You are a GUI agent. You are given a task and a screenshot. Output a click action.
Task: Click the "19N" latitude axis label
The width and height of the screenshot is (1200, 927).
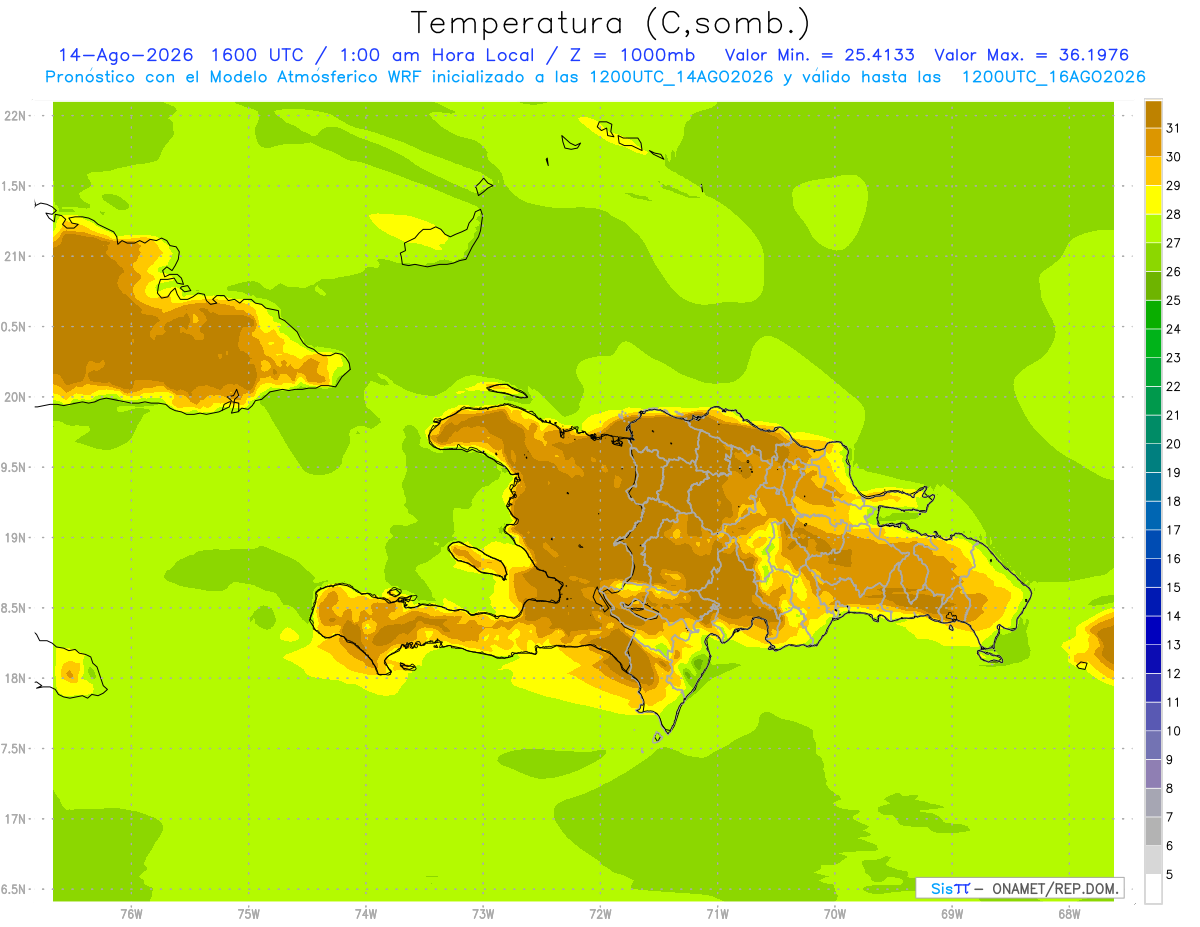coord(17,537)
